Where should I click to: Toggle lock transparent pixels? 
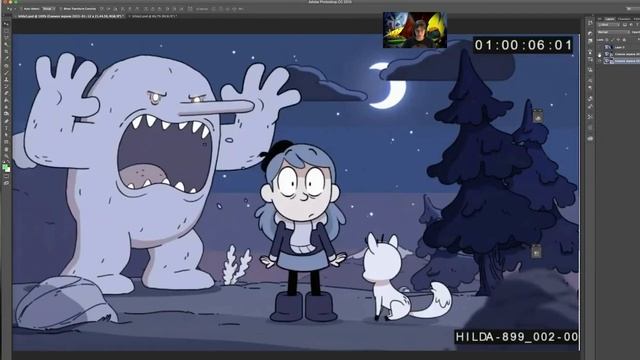click(x=607, y=40)
